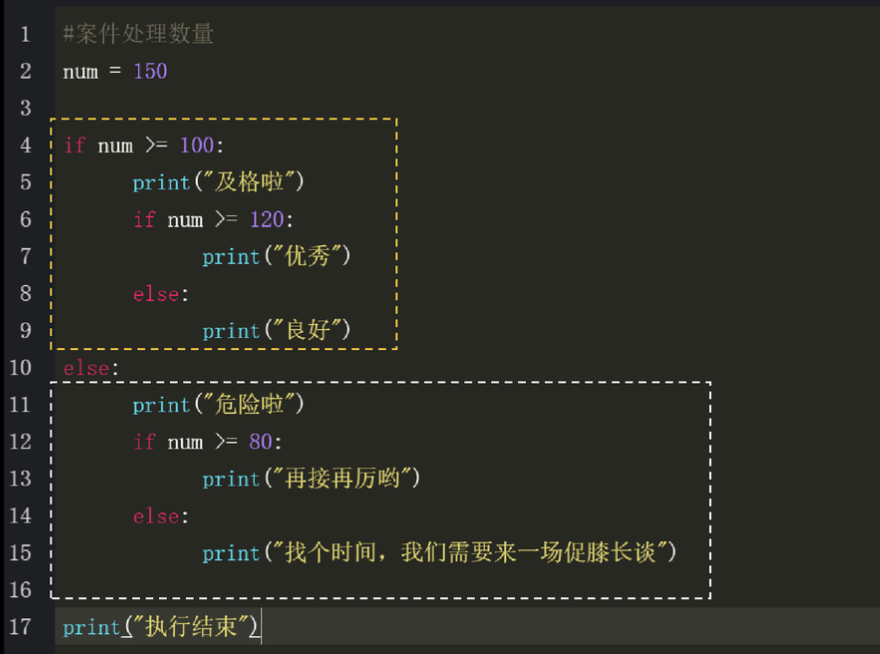Image resolution: width=880 pixels, height=654 pixels.
Task: Click the number 120 on line 6
Action: point(267,220)
